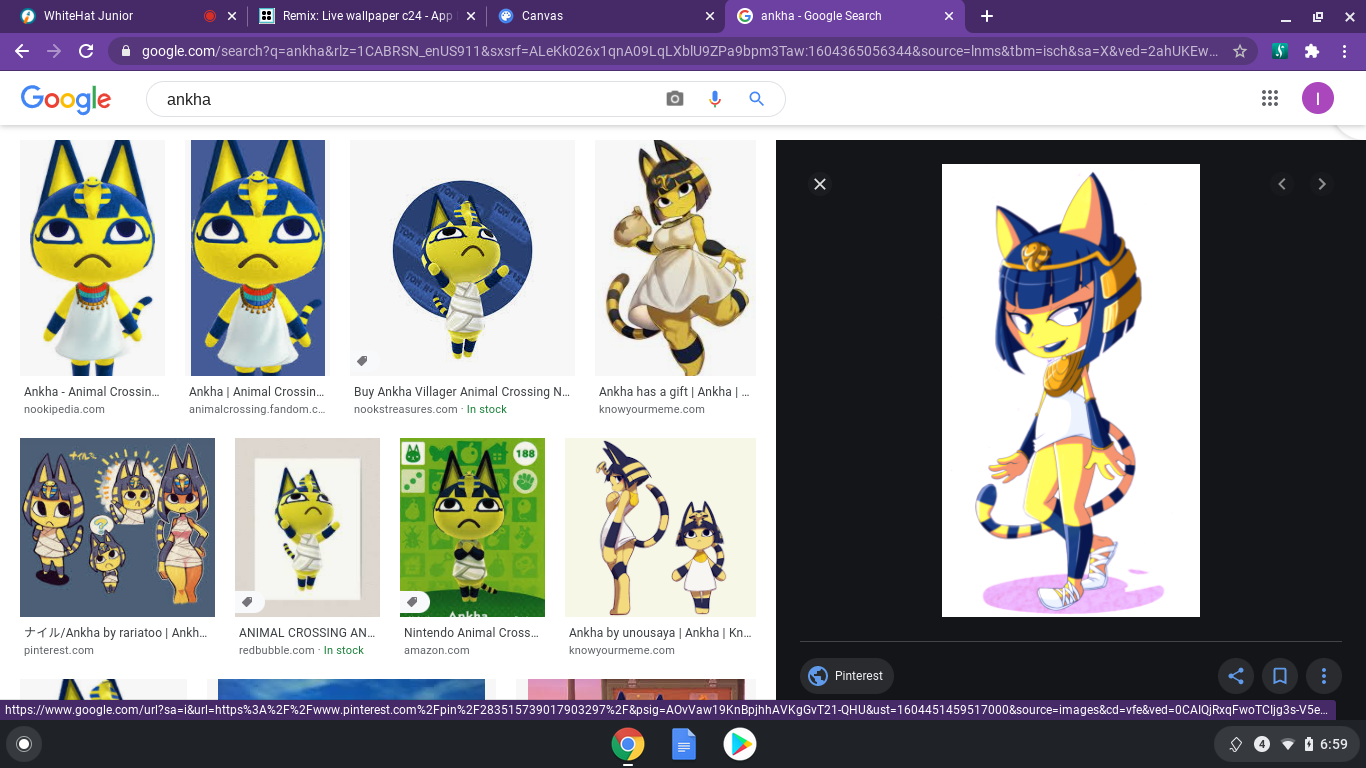The width and height of the screenshot is (1366, 768).
Task: Show next image in preview panel
Action: (x=1322, y=184)
